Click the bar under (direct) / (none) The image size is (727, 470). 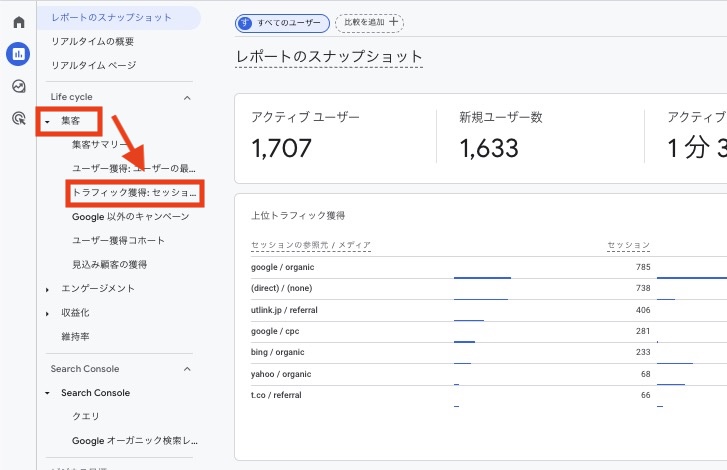pyautogui.click(x=481, y=299)
